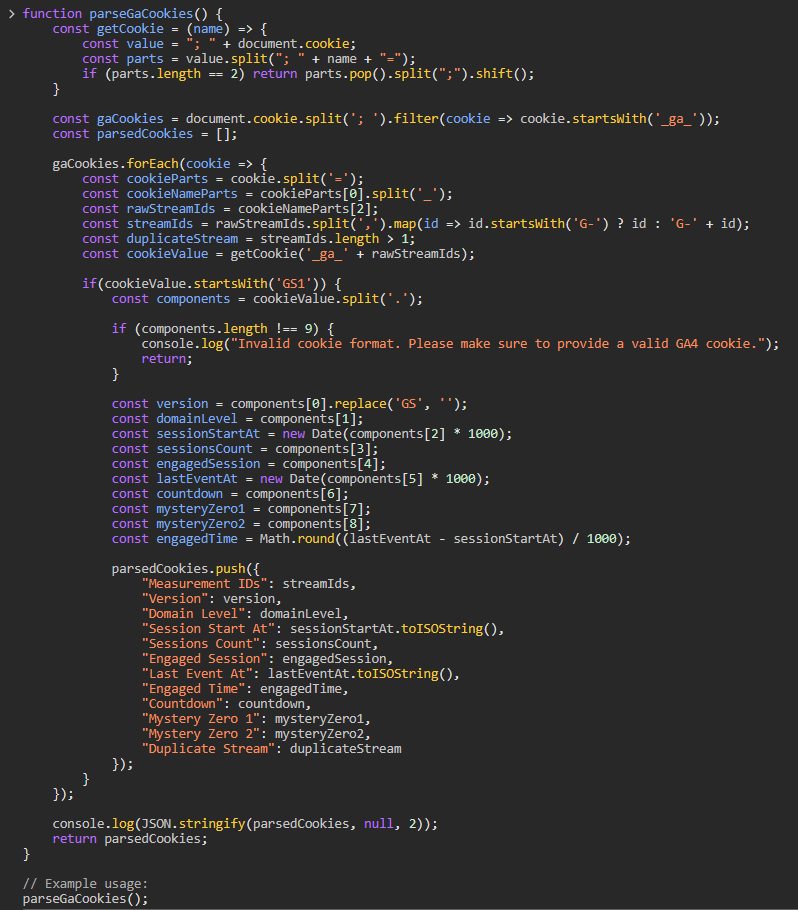Viewport: 798px width, 910px height.
Task: Click the "Session Start At" object key
Action: click(208, 629)
